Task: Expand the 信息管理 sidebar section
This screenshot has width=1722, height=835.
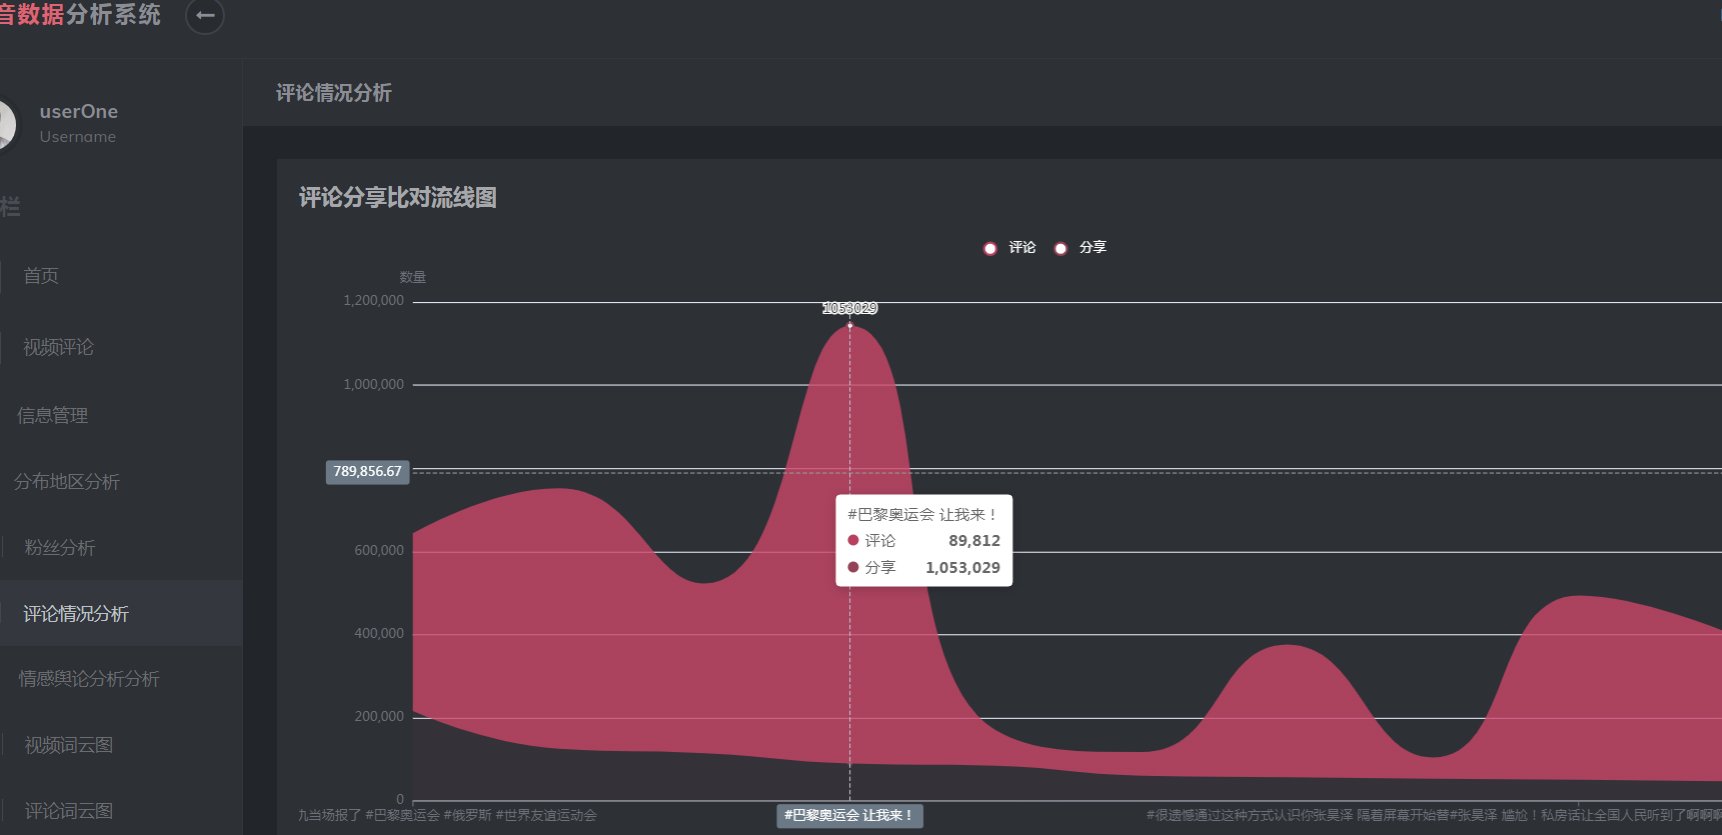Action: pyautogui.click(x=53, y=415)
